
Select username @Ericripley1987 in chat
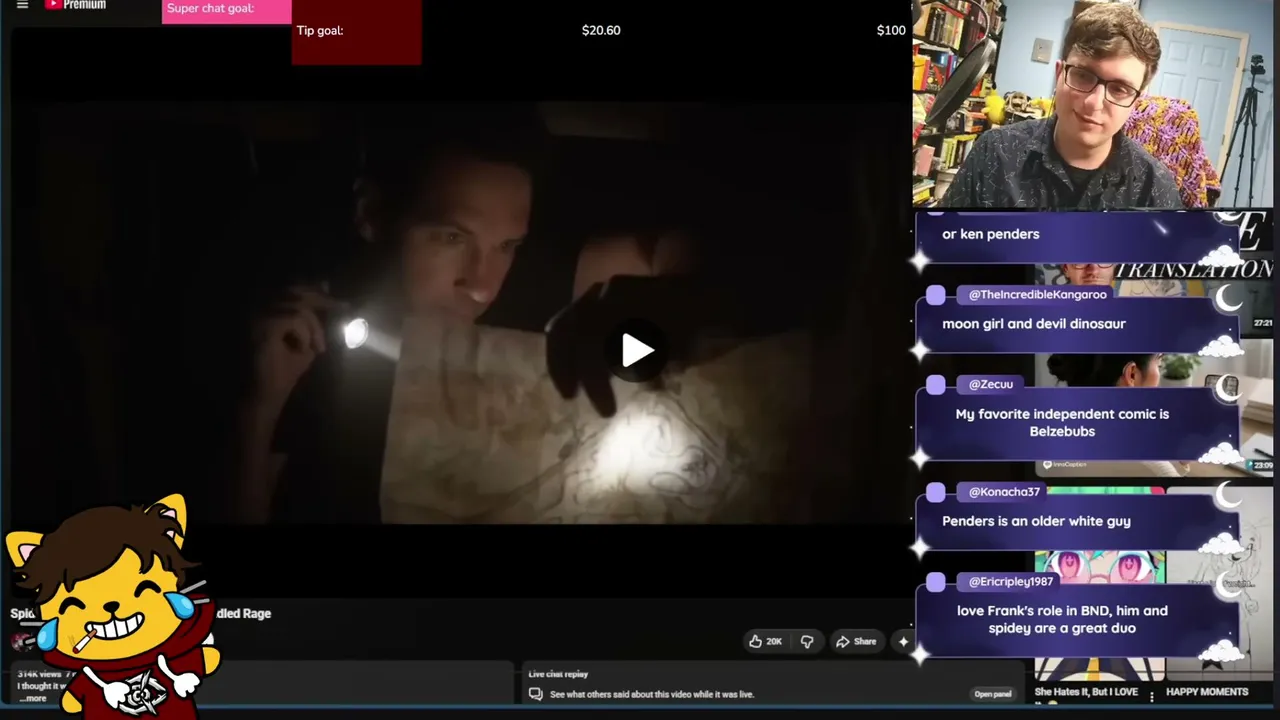pyautogui.click(x=1011, y=581)
